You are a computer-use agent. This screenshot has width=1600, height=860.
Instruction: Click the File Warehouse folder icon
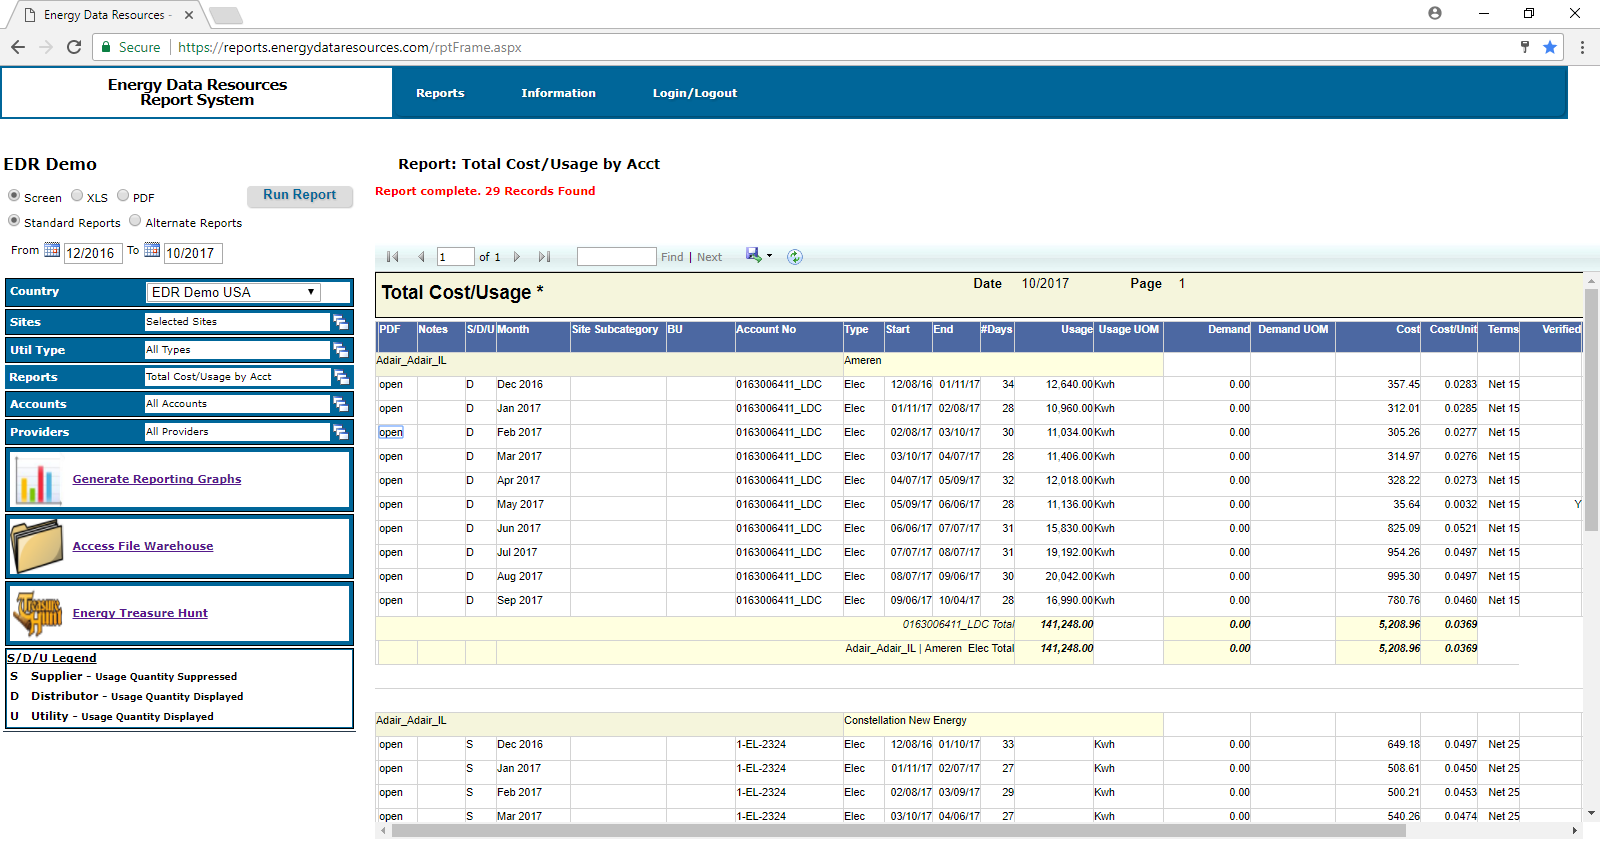pyautogui.click(x=38, y=546)
